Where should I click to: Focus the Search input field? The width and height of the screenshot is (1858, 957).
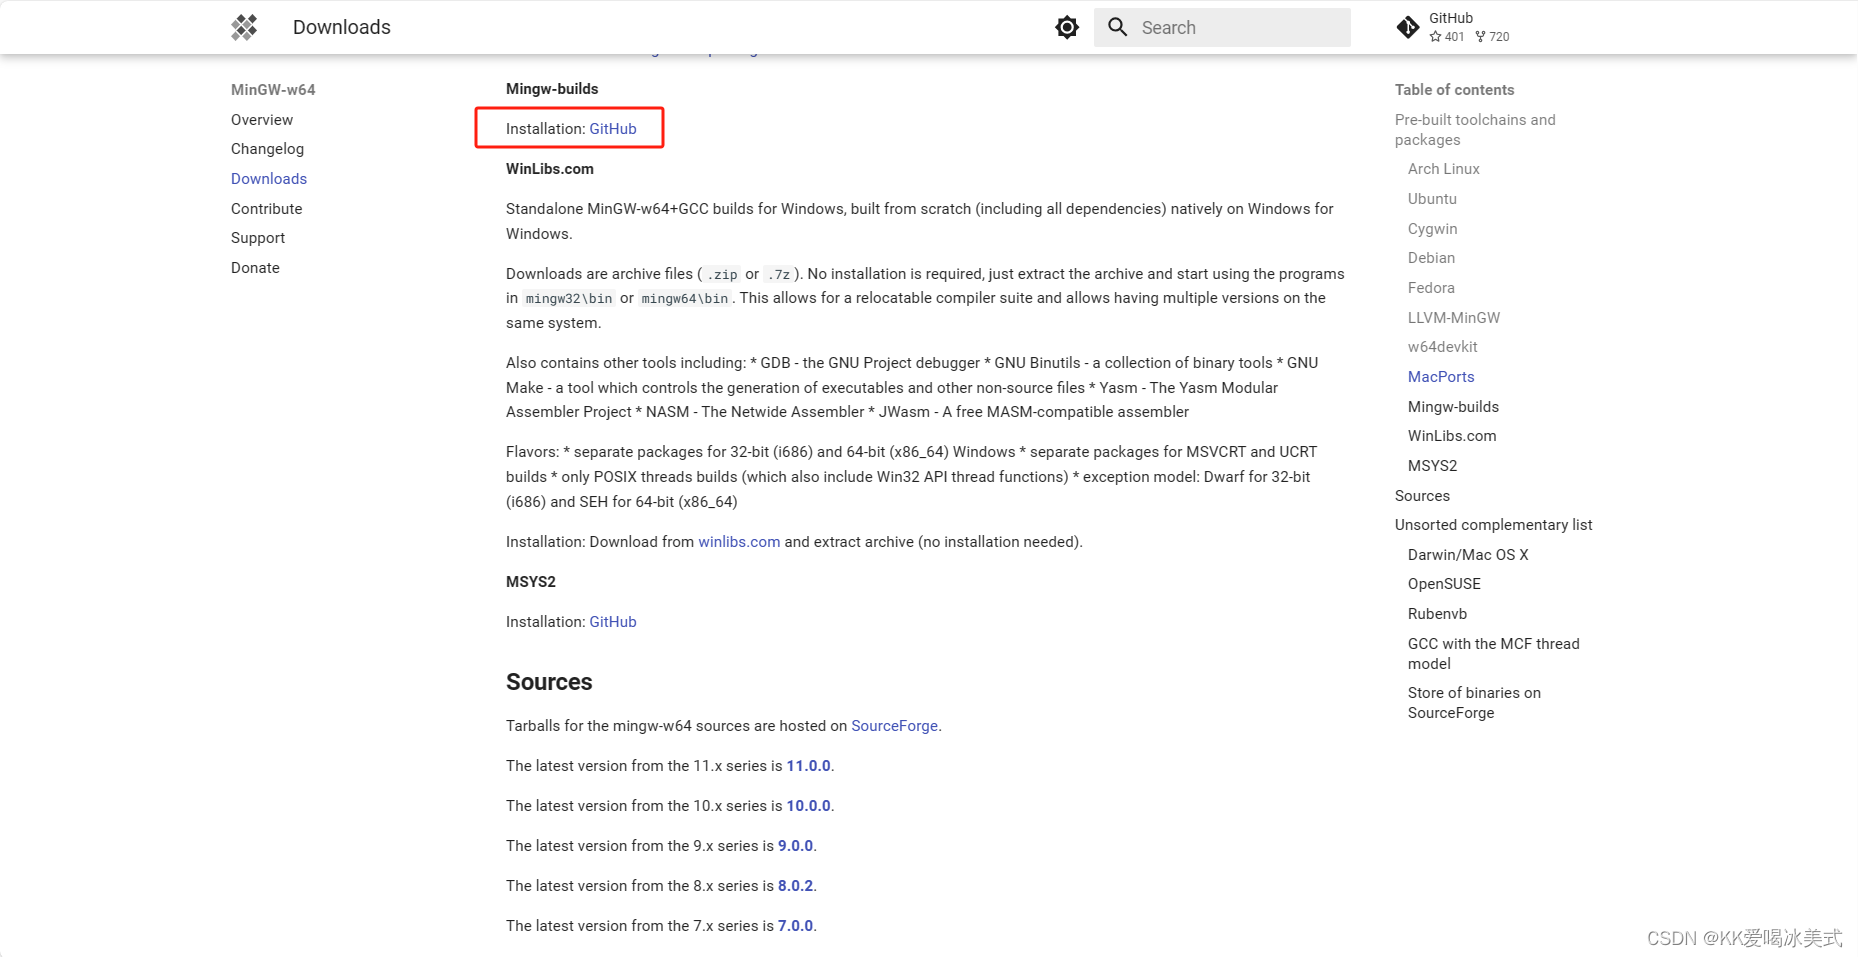1222,27
